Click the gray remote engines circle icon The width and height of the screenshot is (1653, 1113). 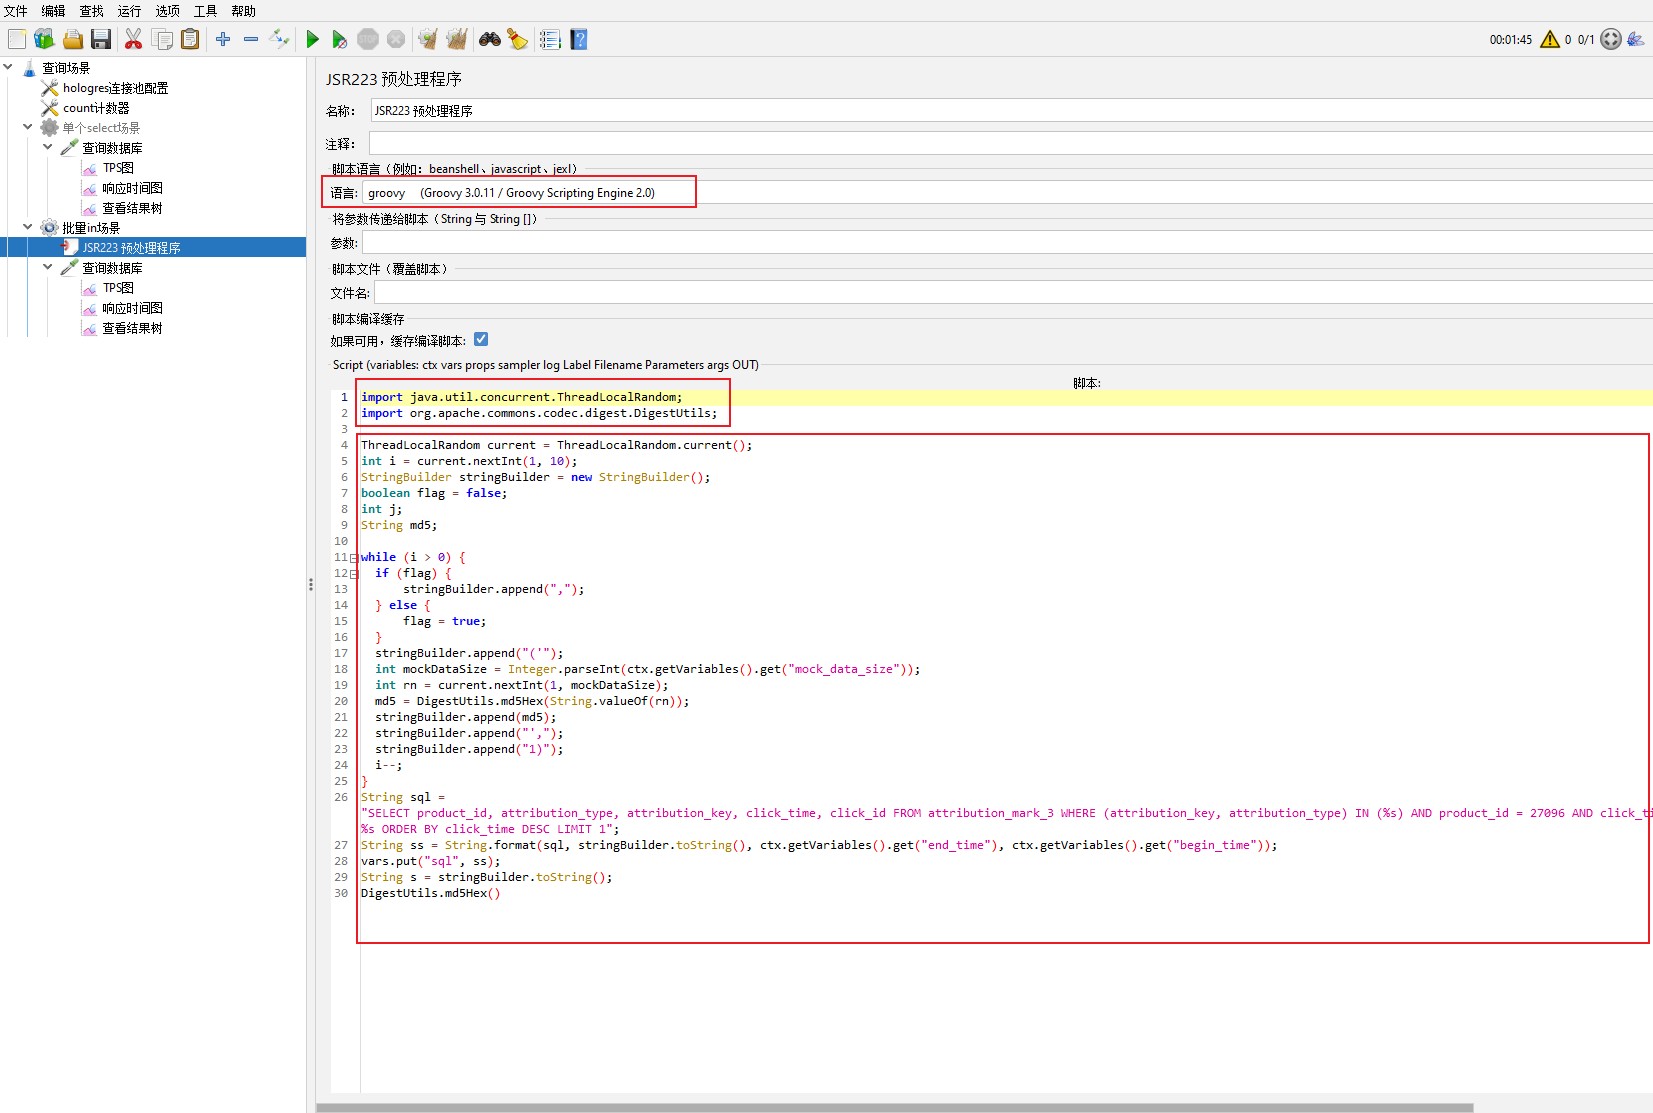pyautogui.click(x=1610, y=39)
